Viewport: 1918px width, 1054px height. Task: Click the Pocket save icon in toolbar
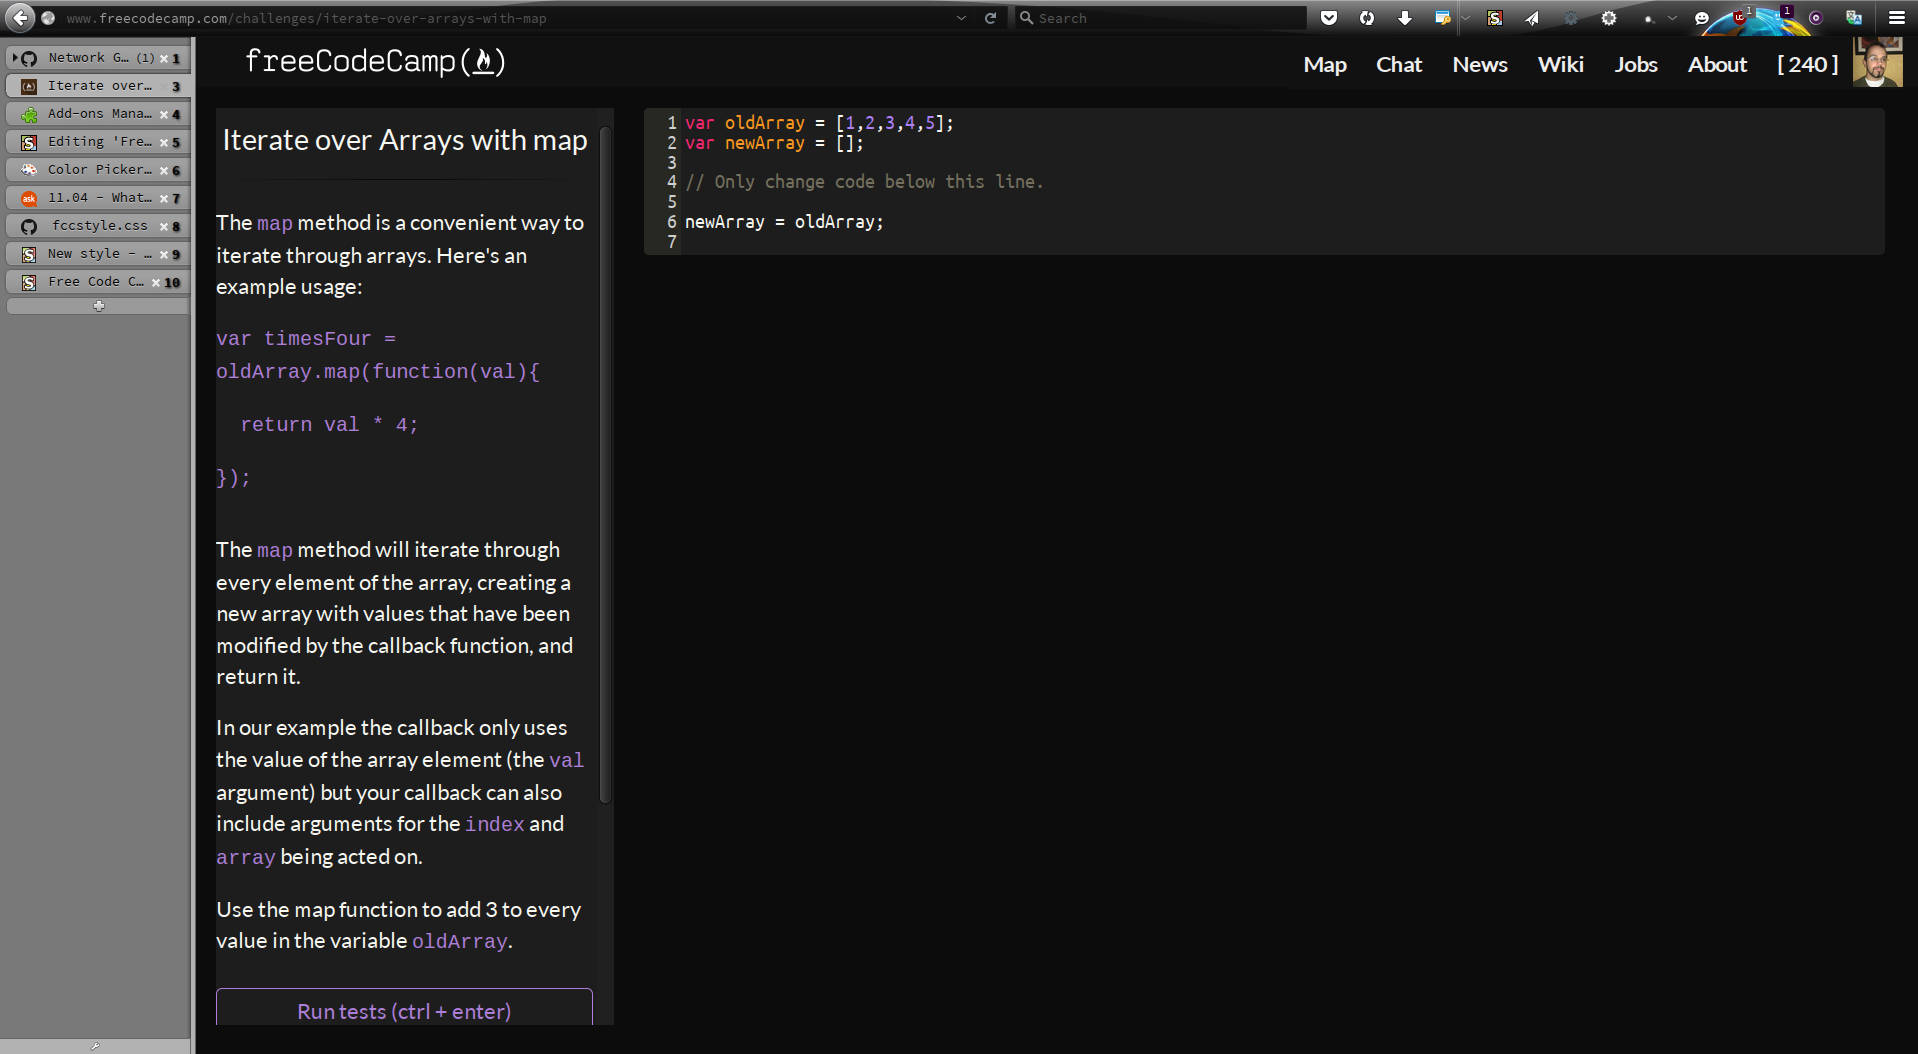1329,18
